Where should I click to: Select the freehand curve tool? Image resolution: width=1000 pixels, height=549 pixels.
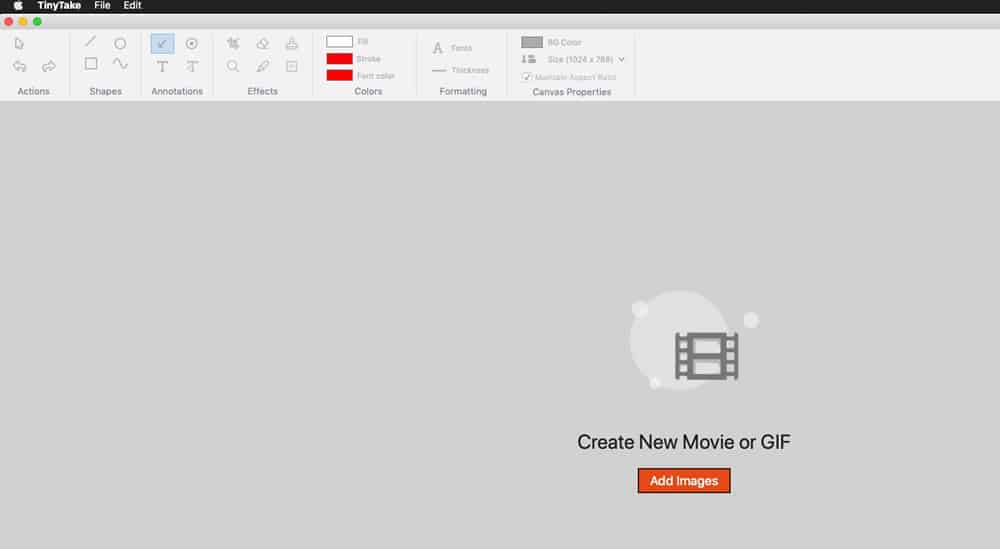(120, 64)
